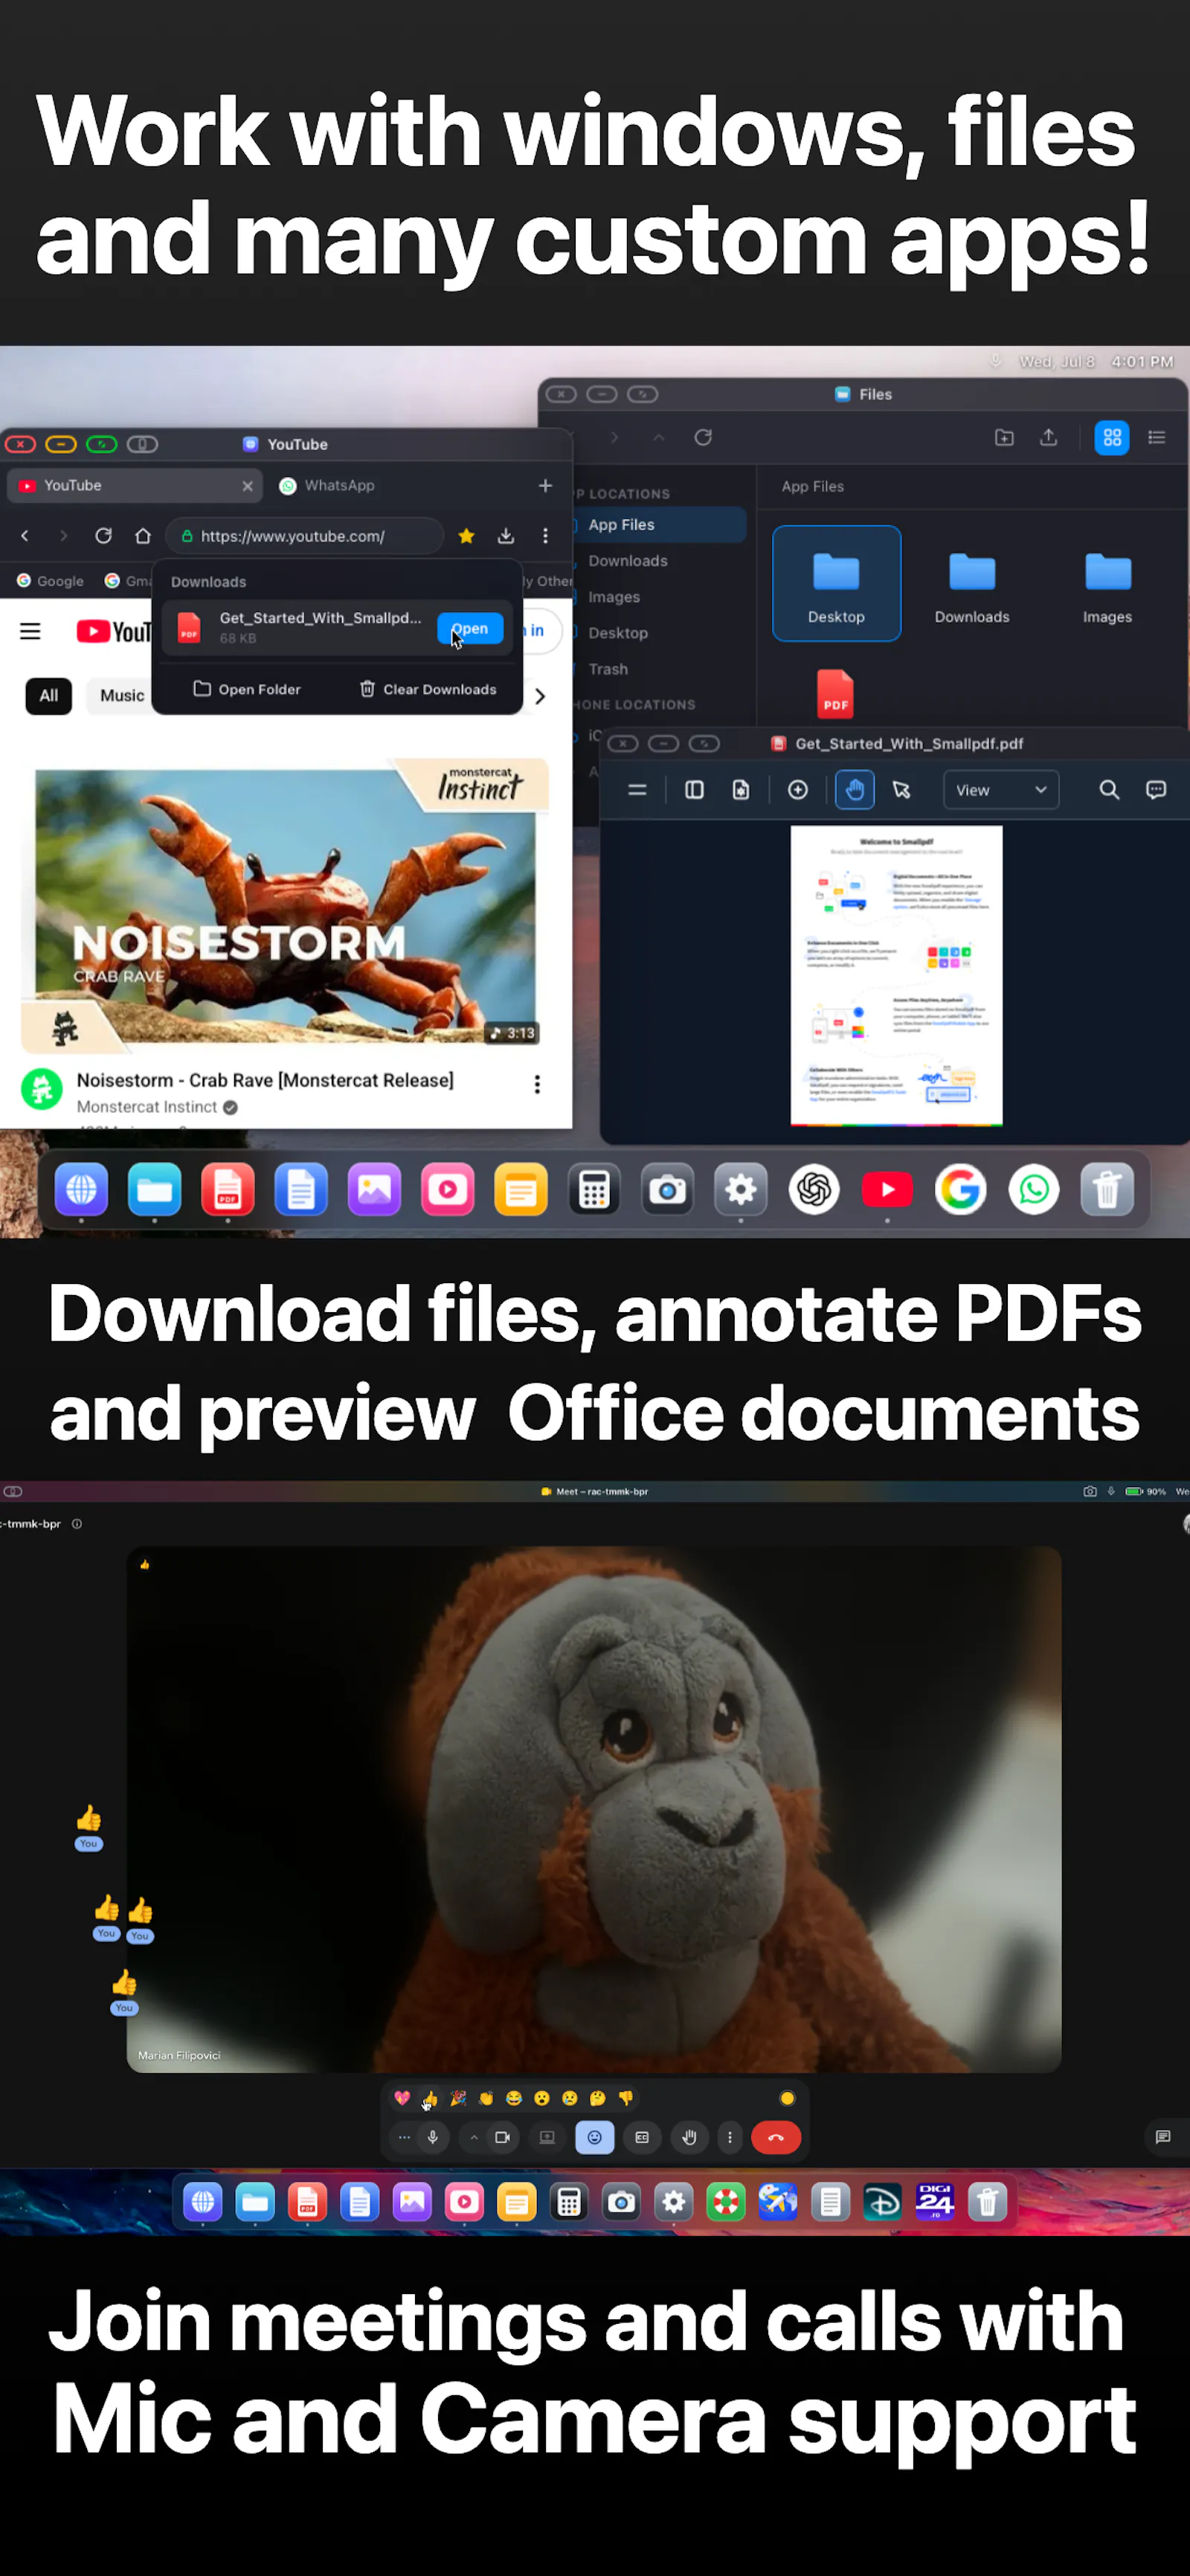This screenshot has height=2576, width=1190.
Task: Open options menu for Crab Rave video
Action: click(x=537, y=1084)
